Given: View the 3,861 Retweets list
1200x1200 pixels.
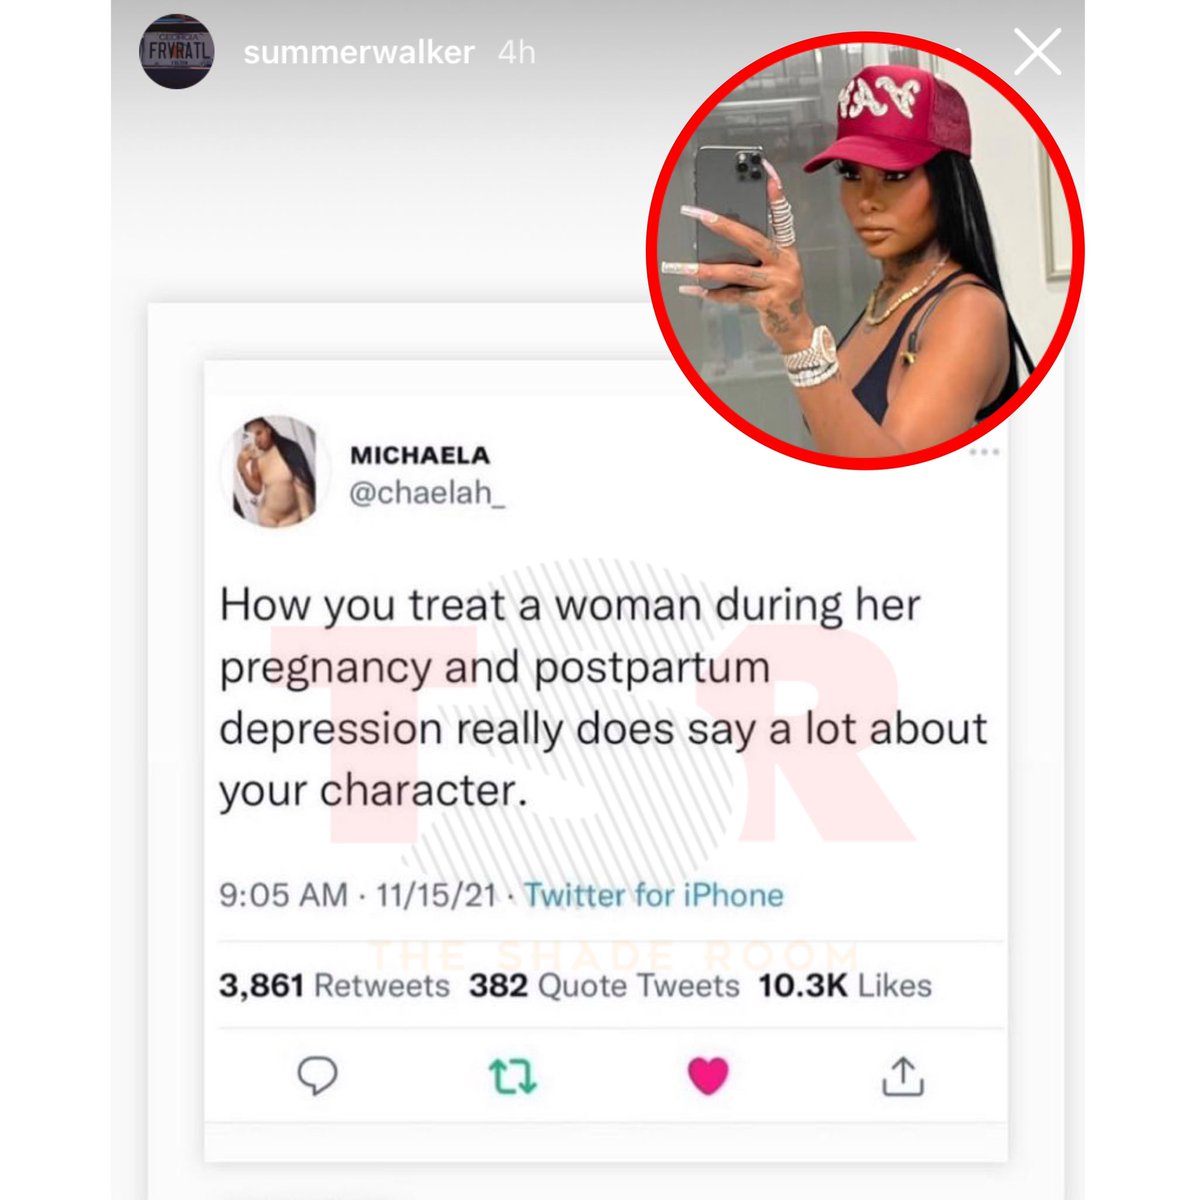Looking at the screenshot, I should (335, 986).
